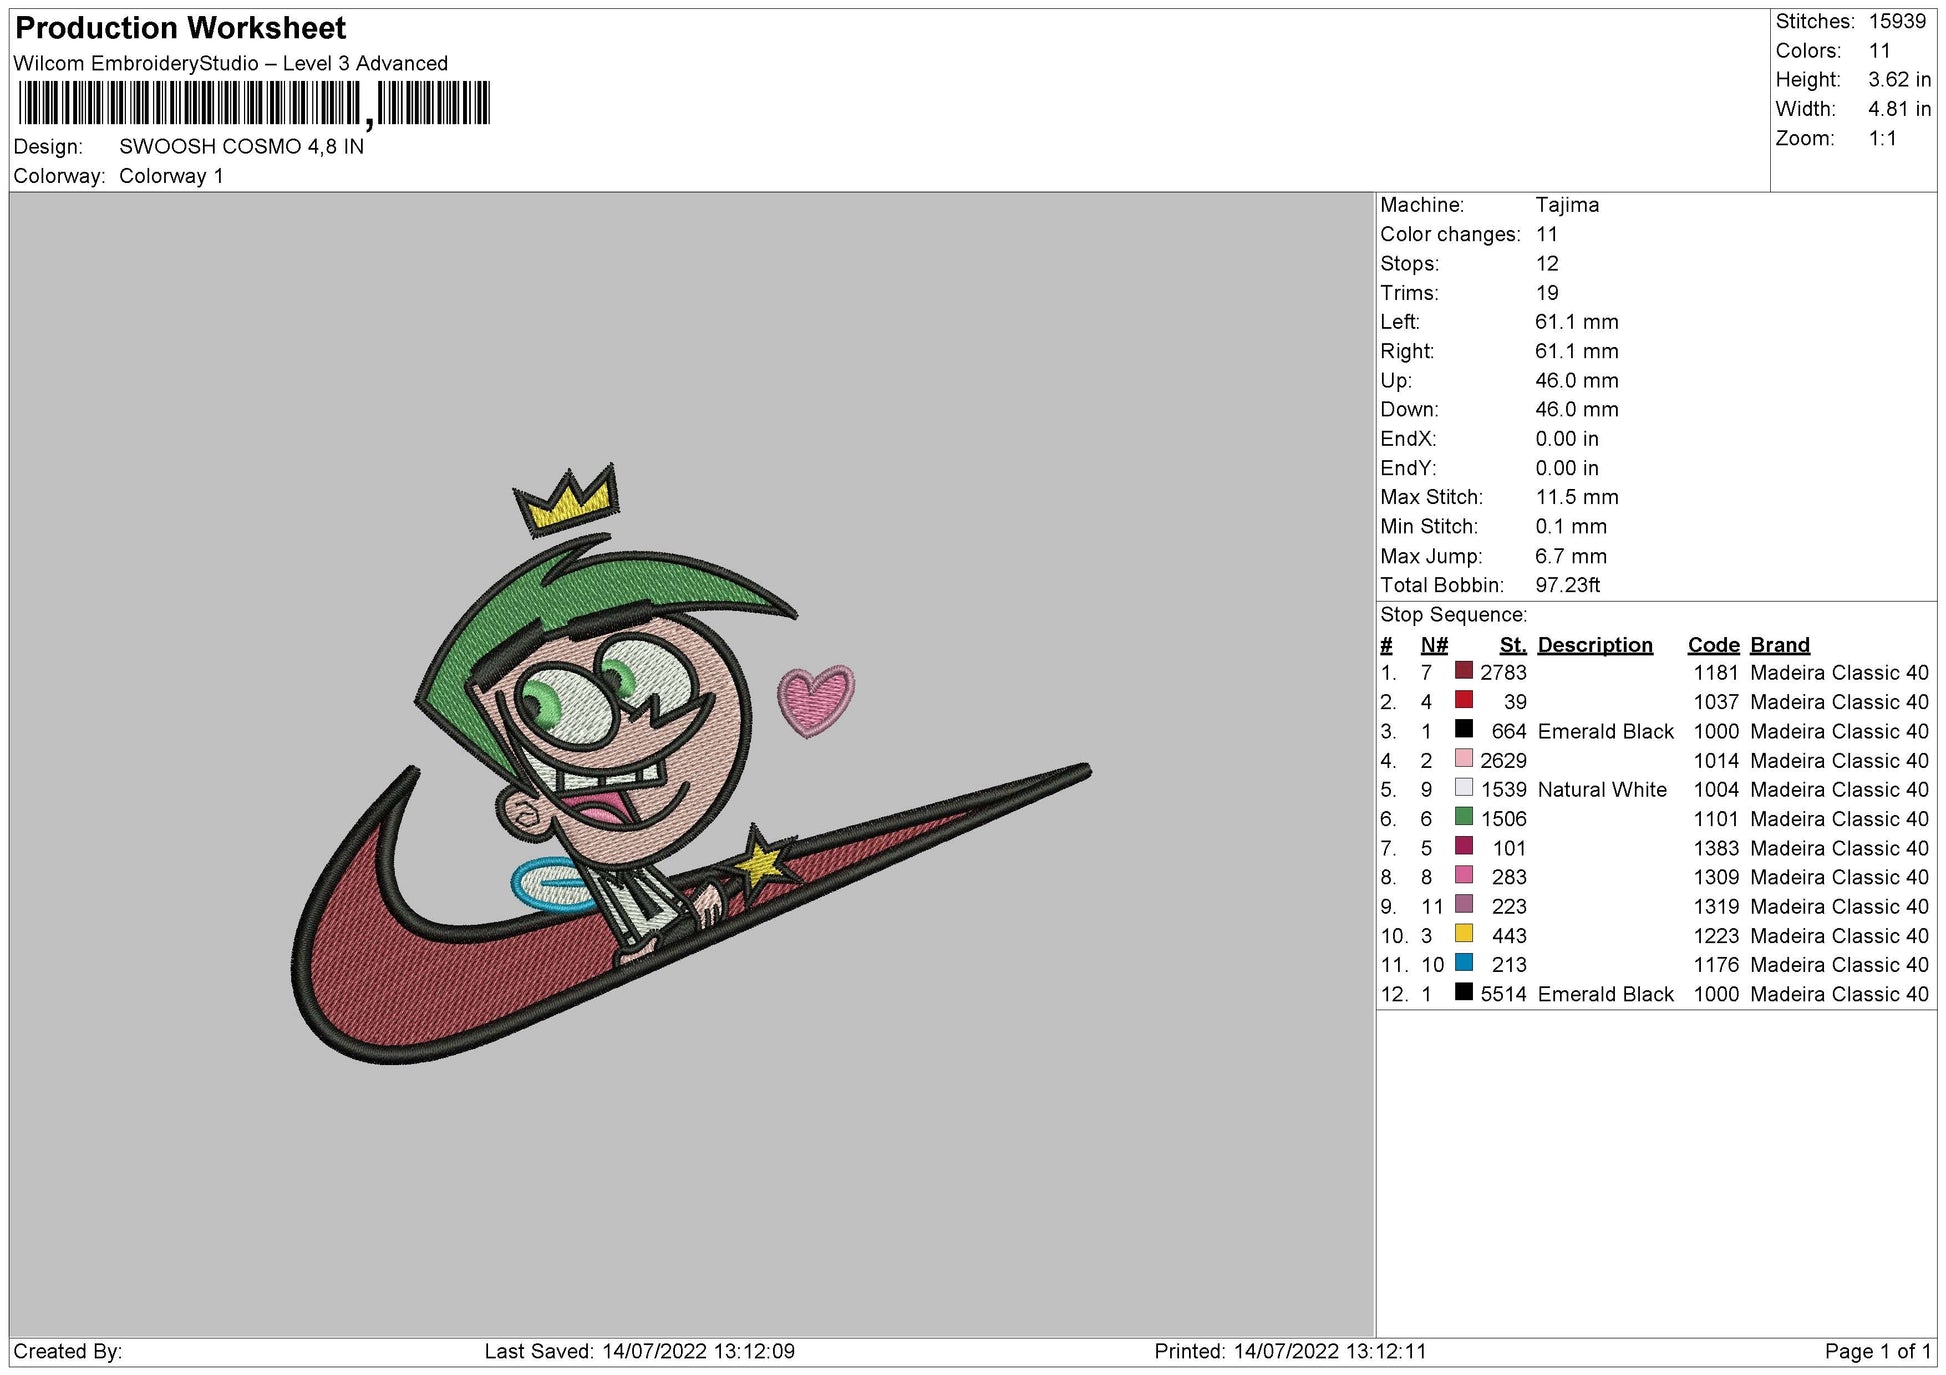
Task: Click the Stitches count 15939
Action: point(1896,21)
